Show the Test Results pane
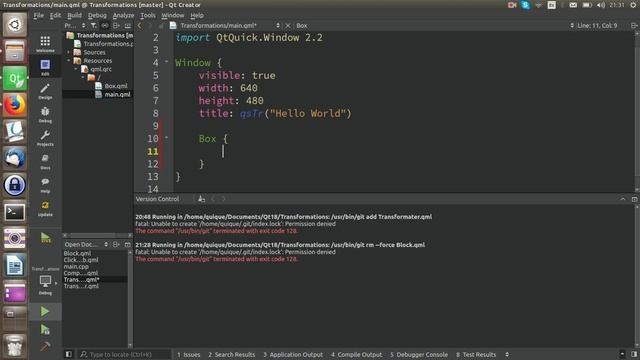640x360 pixels. (476, 354)
